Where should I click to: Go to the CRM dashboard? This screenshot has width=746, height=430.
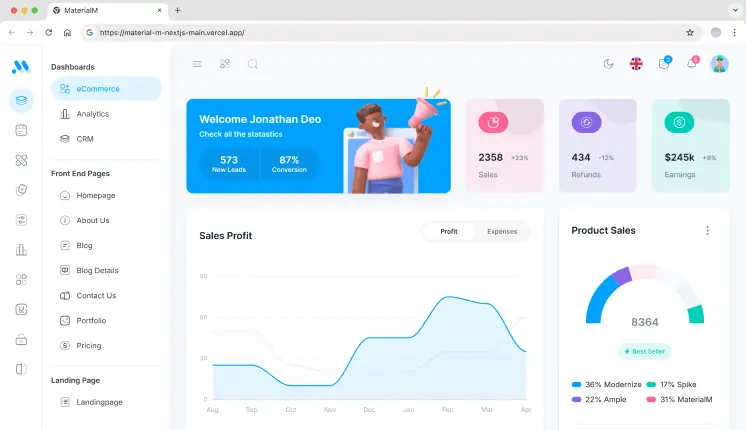click(x=85, y=139)
